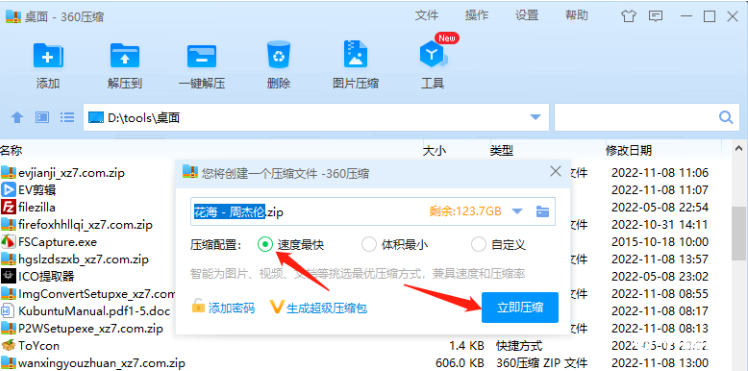Open the 设置 menu

coord(527,15)
